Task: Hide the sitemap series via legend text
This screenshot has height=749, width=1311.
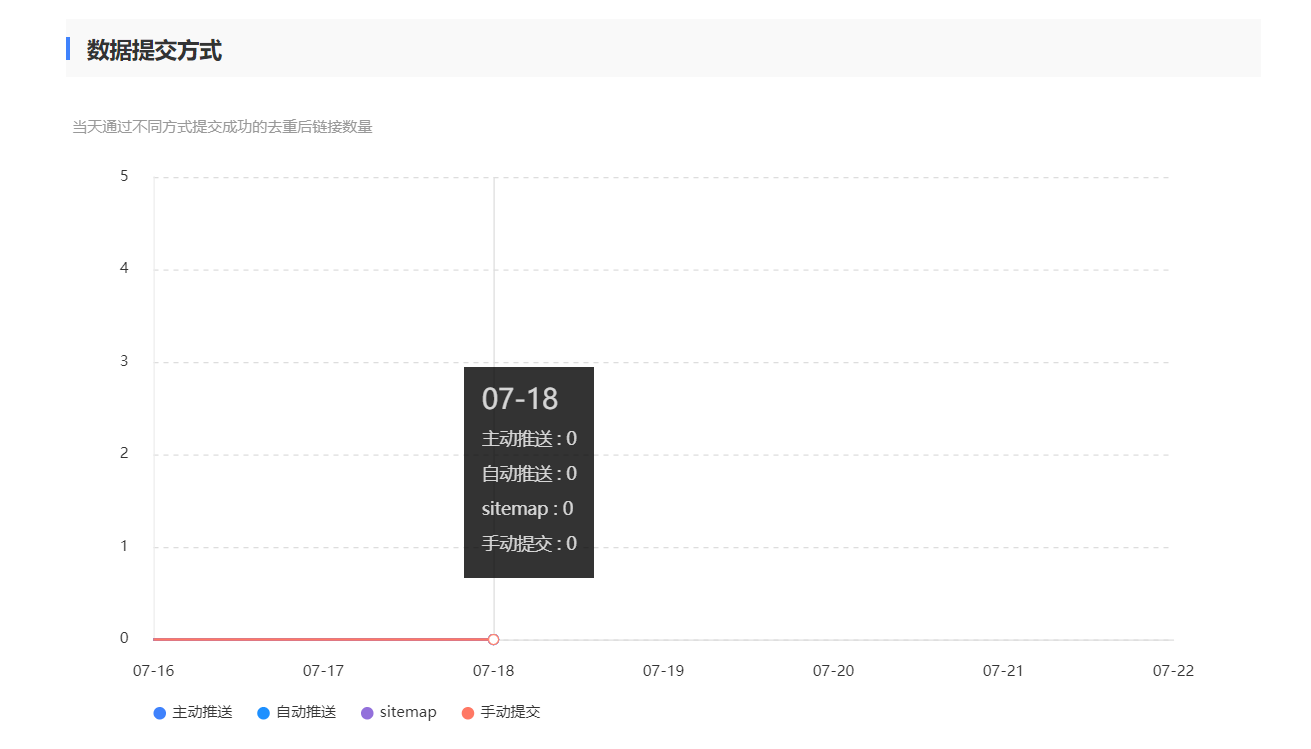Action: [x=408, y=713]
